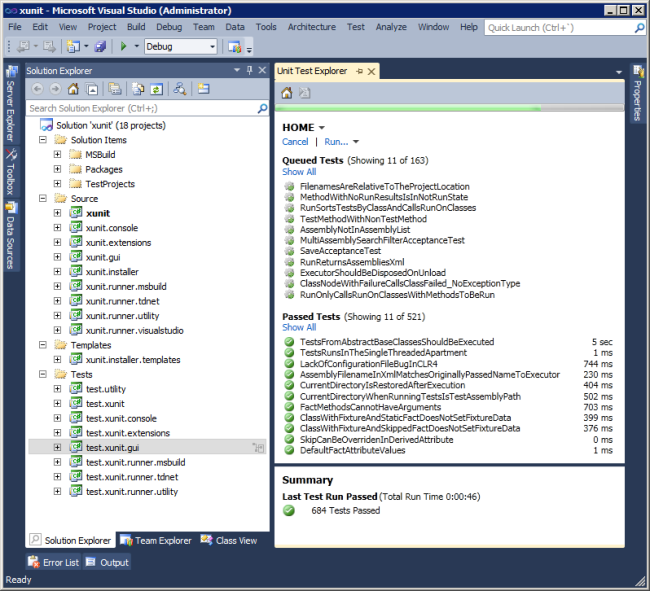The width and height of the screenshot is (650, 591).
Task: Click the test run progress bar
Action: pos(449,108)
